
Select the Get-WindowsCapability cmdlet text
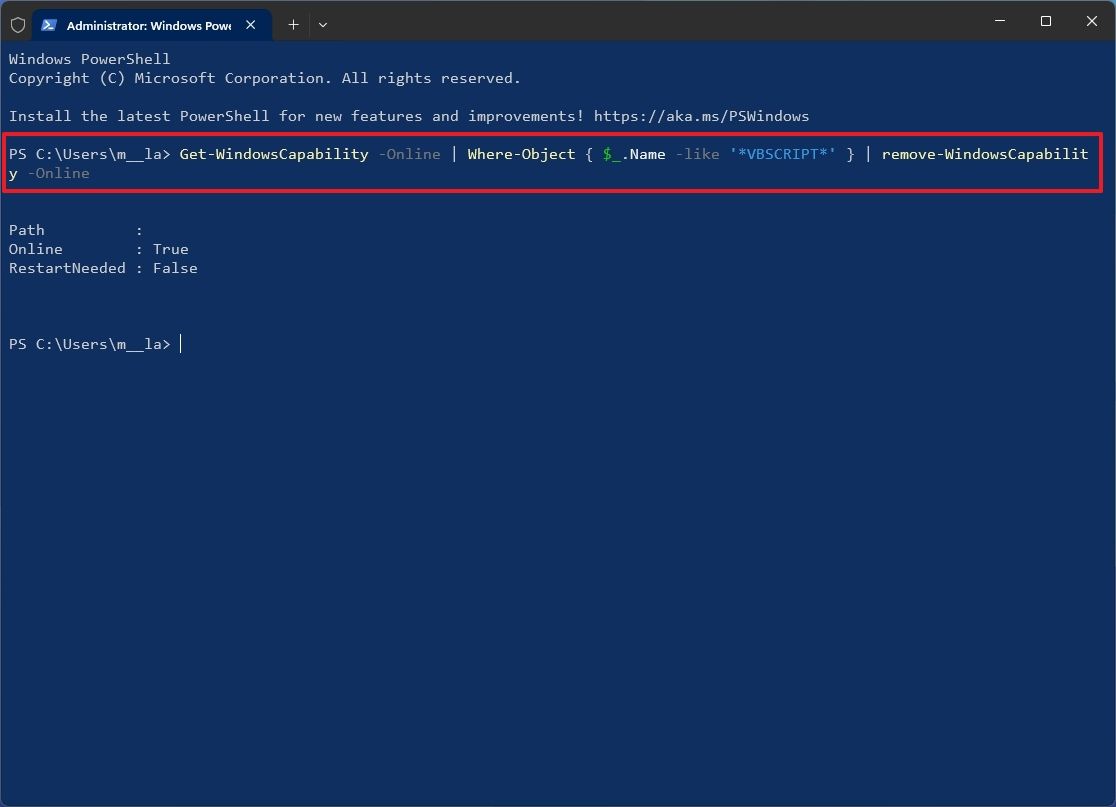pos(274,154)
